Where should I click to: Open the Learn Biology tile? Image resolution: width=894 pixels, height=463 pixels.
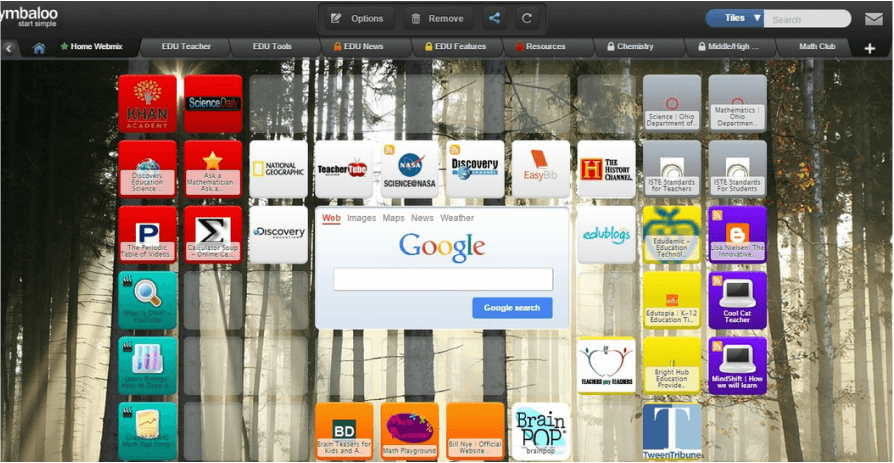click(147, 366)
